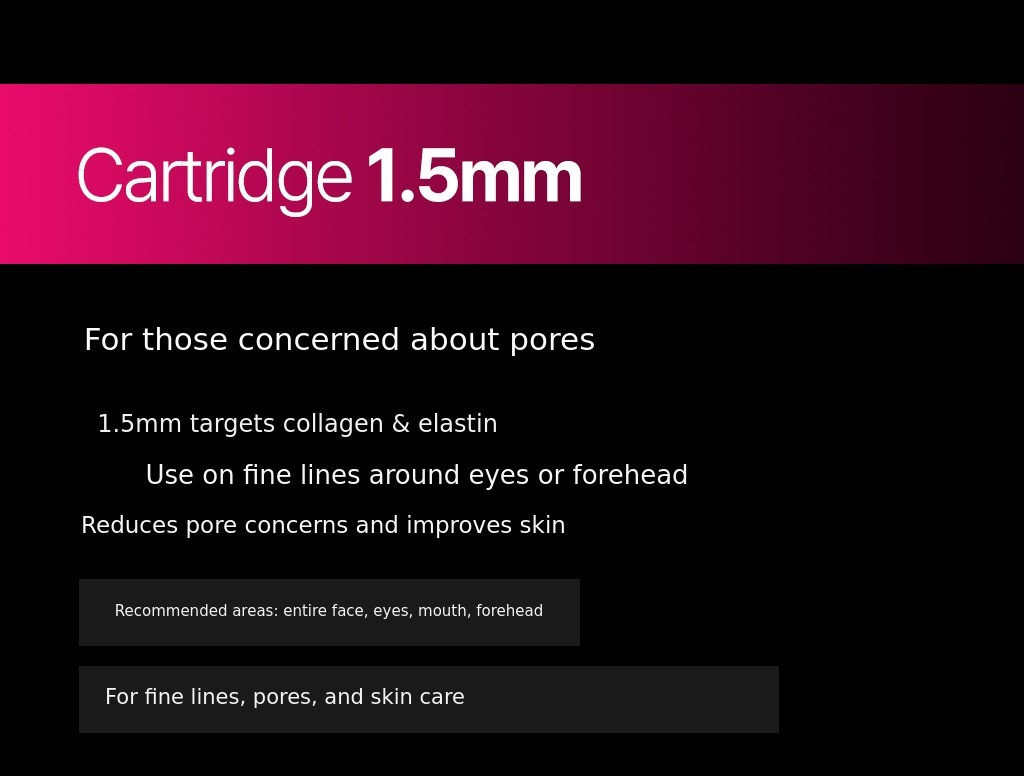1024x776 pixels.
Task: Click the "Reduces pore concerns and improves skin" line
Action: point(323,526)
